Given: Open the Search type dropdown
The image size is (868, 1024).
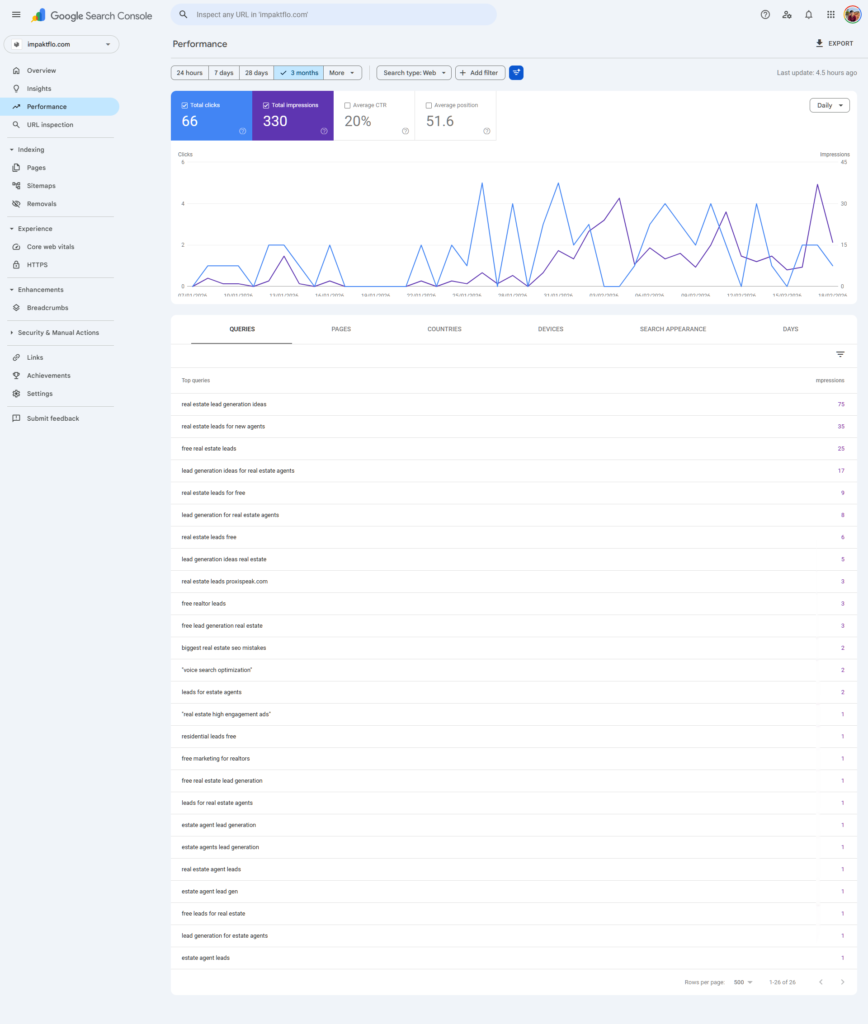Looking at the screenshot, I should [x=410, y=72].
